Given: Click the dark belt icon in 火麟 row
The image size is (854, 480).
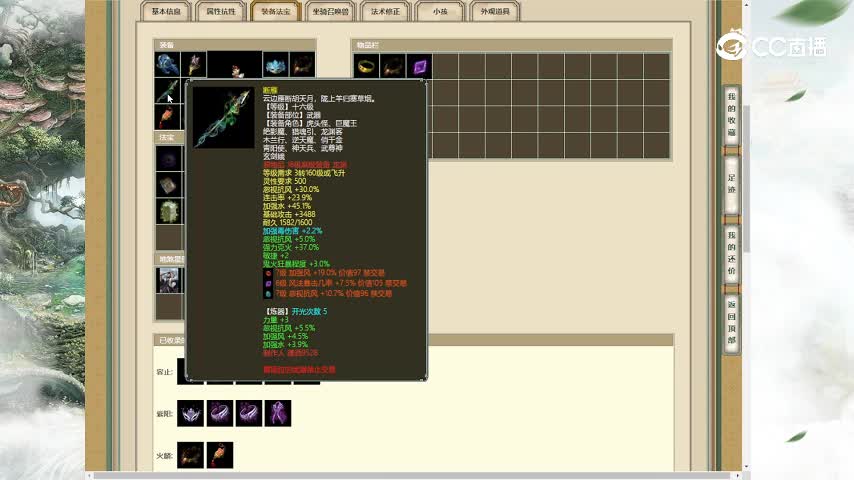Looking at the screenshot, I should pos(191,455).
